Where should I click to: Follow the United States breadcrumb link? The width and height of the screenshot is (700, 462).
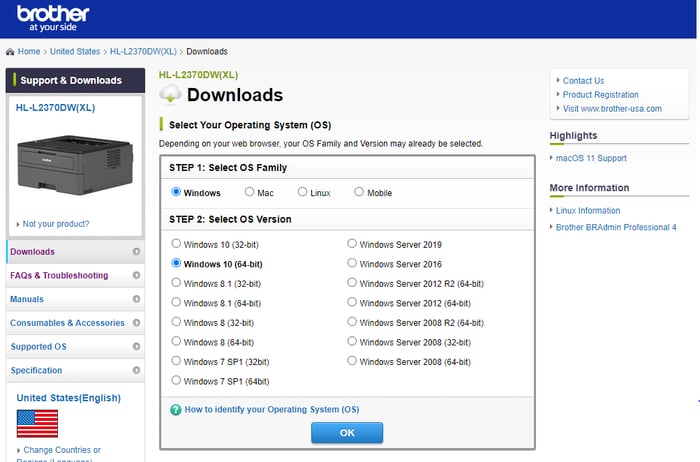tap(75, 51)
